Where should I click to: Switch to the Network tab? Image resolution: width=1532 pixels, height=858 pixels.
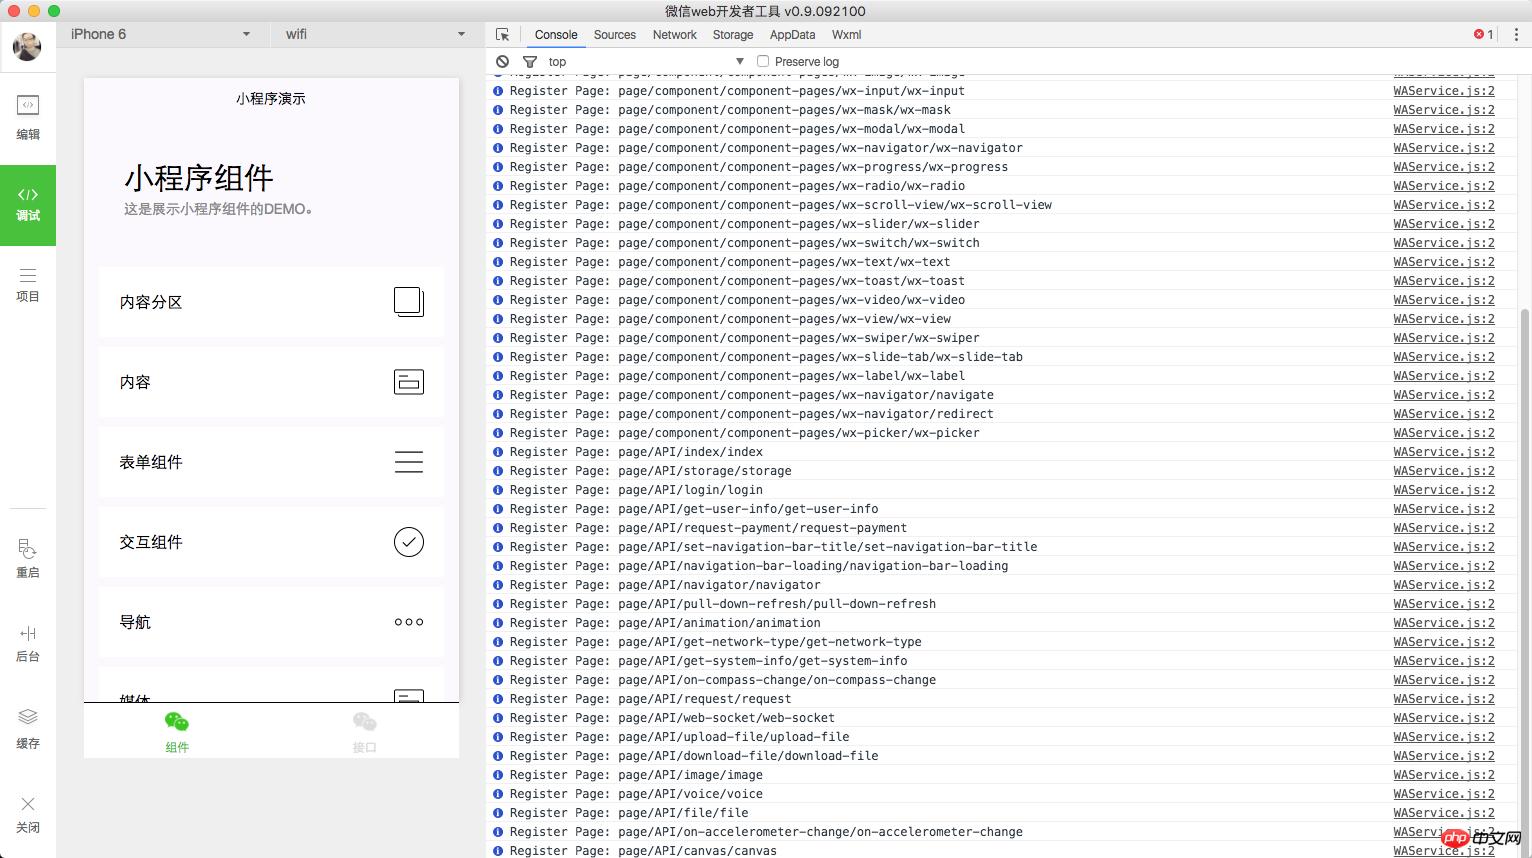click(x=674, y=34)
